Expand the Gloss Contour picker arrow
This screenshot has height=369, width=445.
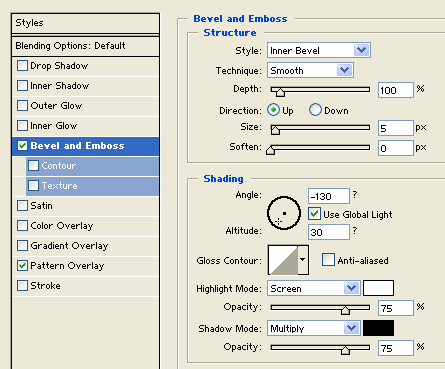(303, 260)
